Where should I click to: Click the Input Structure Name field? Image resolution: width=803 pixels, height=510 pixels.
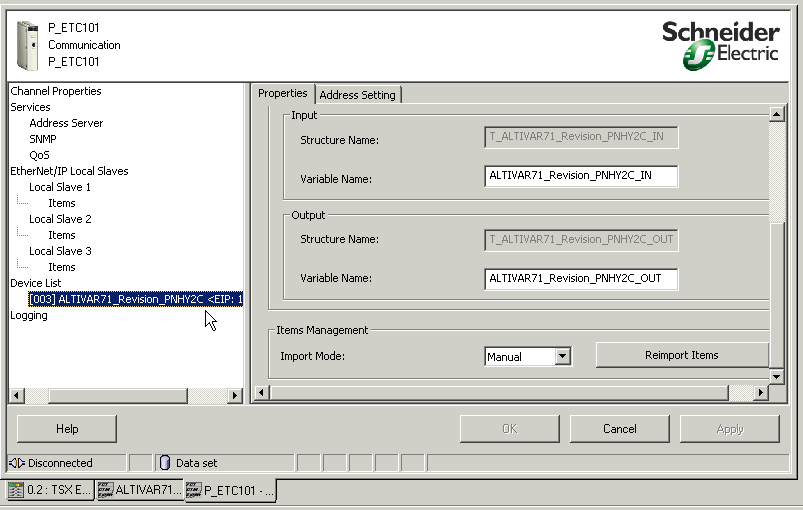point(581,137)
